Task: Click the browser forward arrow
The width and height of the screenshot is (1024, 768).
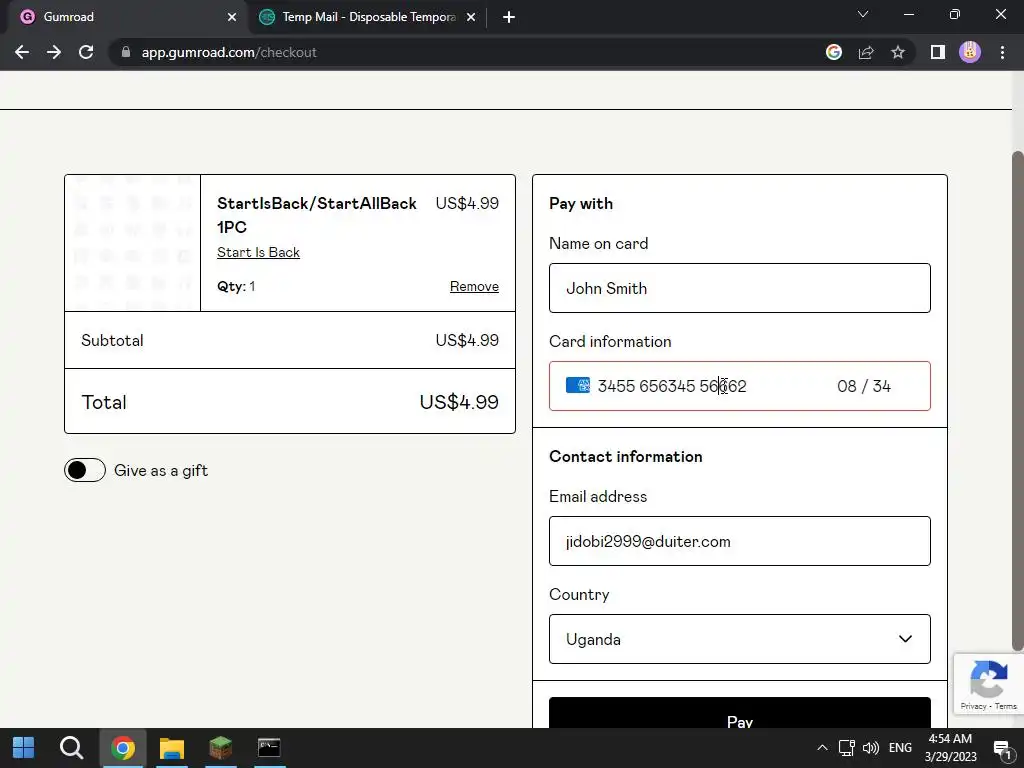Action: click(x=54, y=52)
